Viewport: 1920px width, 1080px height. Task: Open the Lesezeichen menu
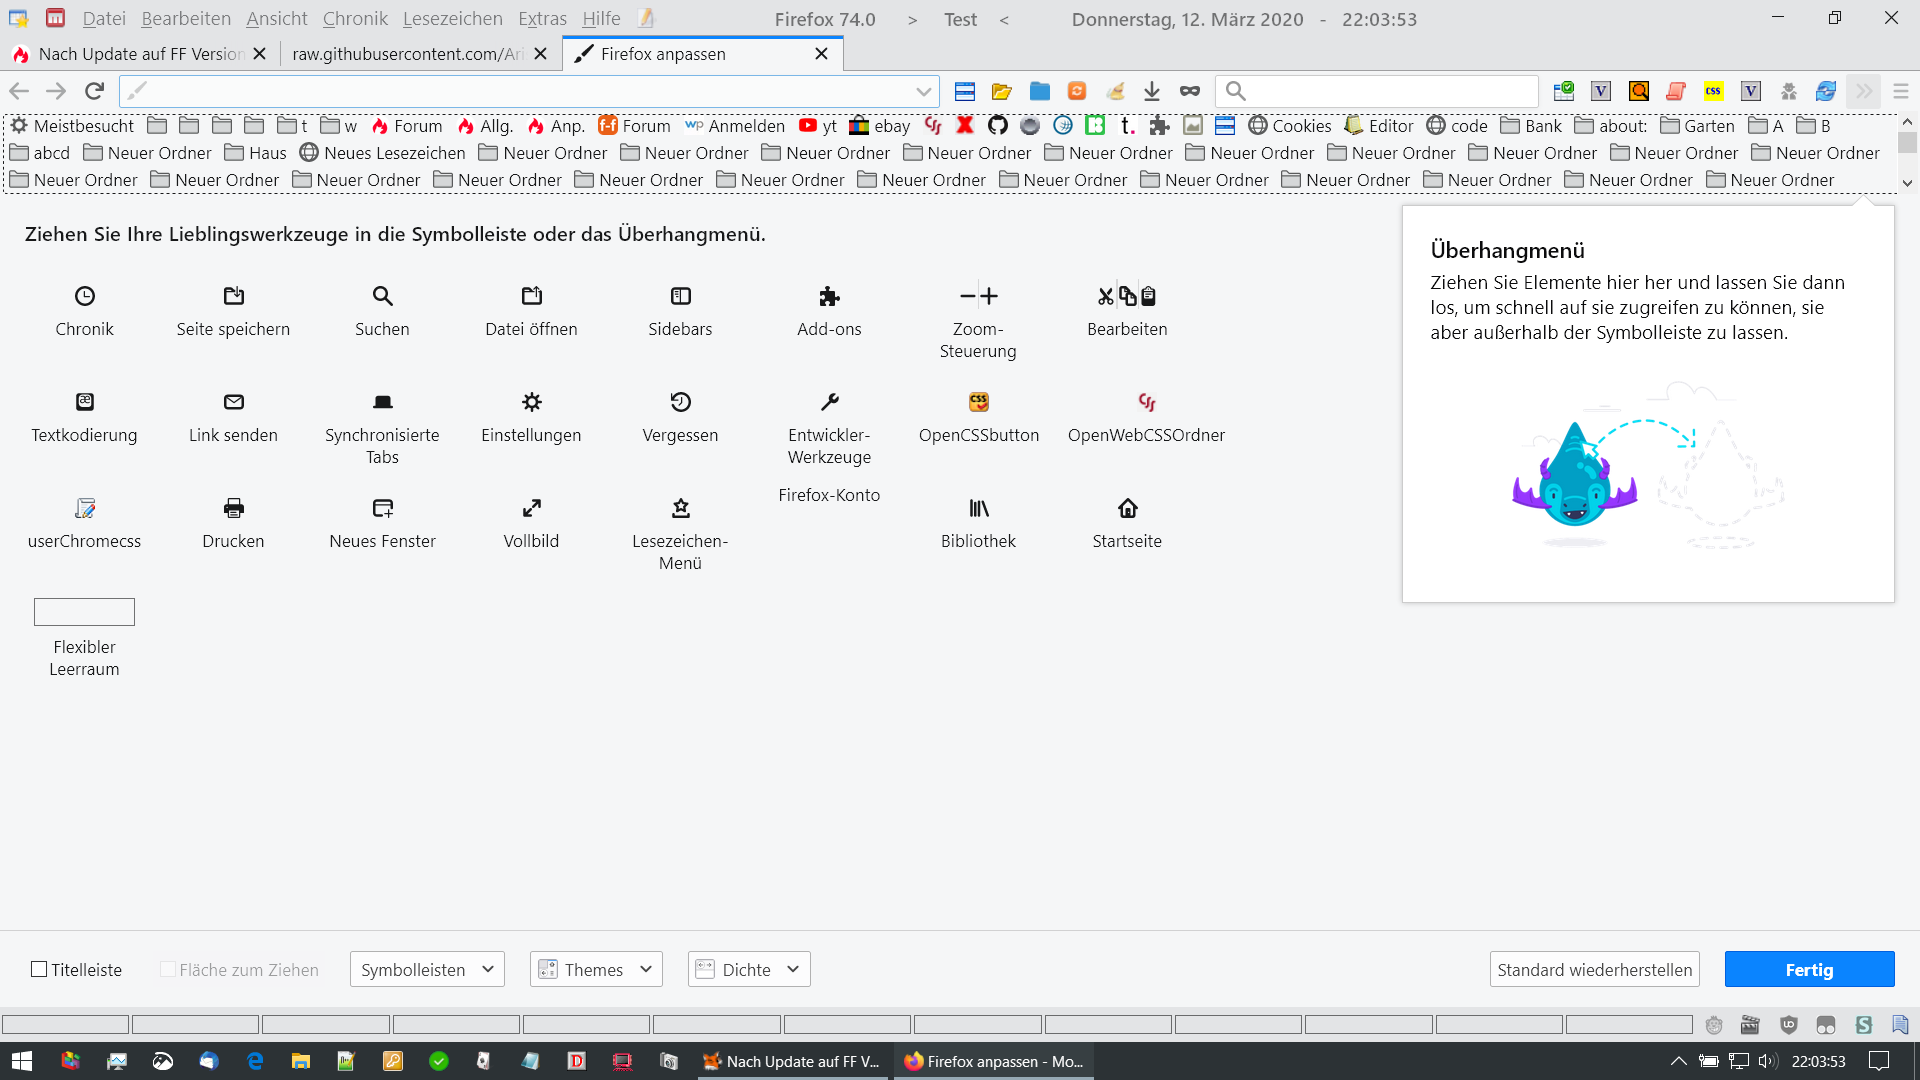[452, 19]
